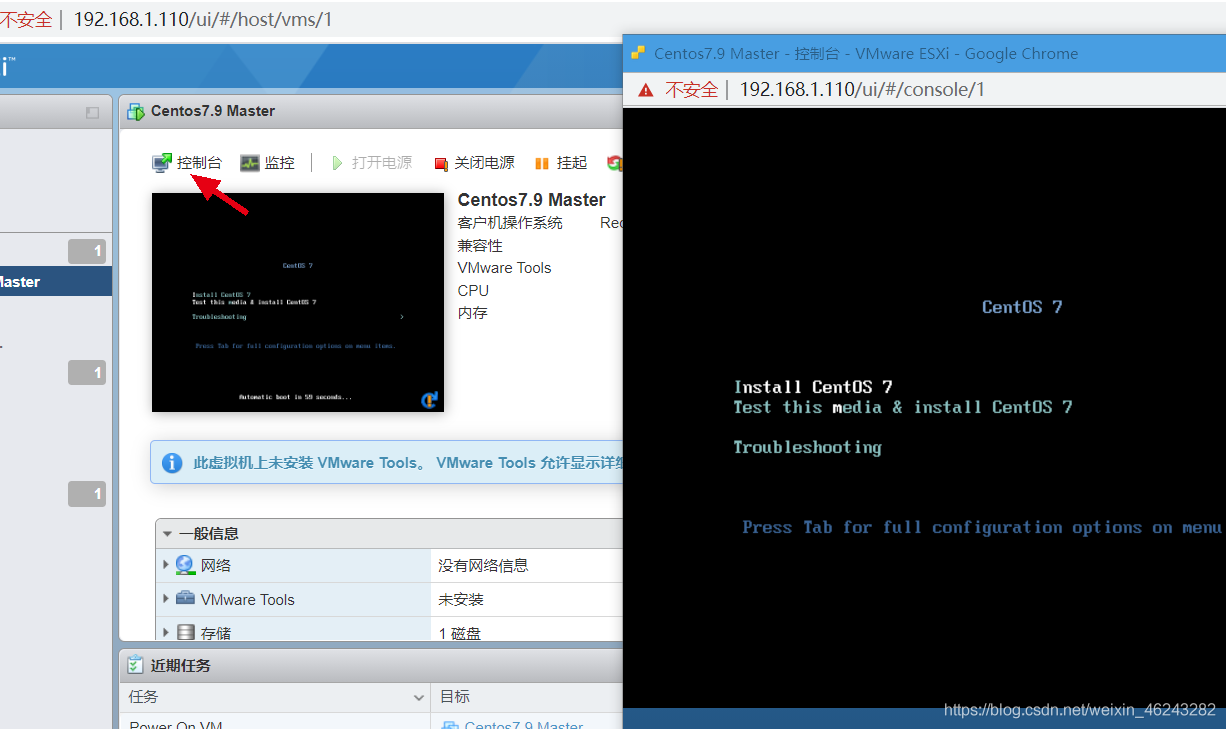Open the Console (控制台) toolbar button
The height and width of the screenshot is (729, 1226).
tap(187, 163)
